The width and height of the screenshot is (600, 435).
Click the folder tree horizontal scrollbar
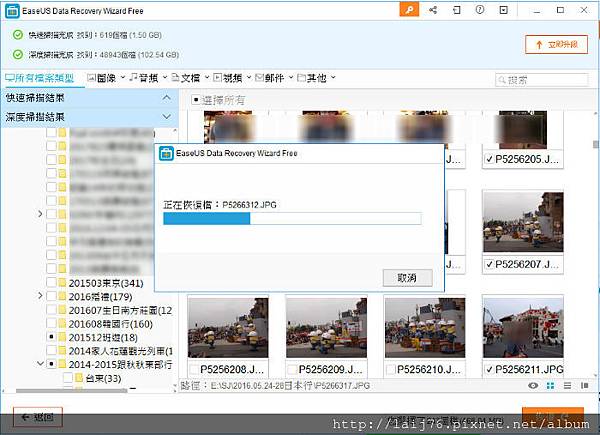click(x=71, y=391)
